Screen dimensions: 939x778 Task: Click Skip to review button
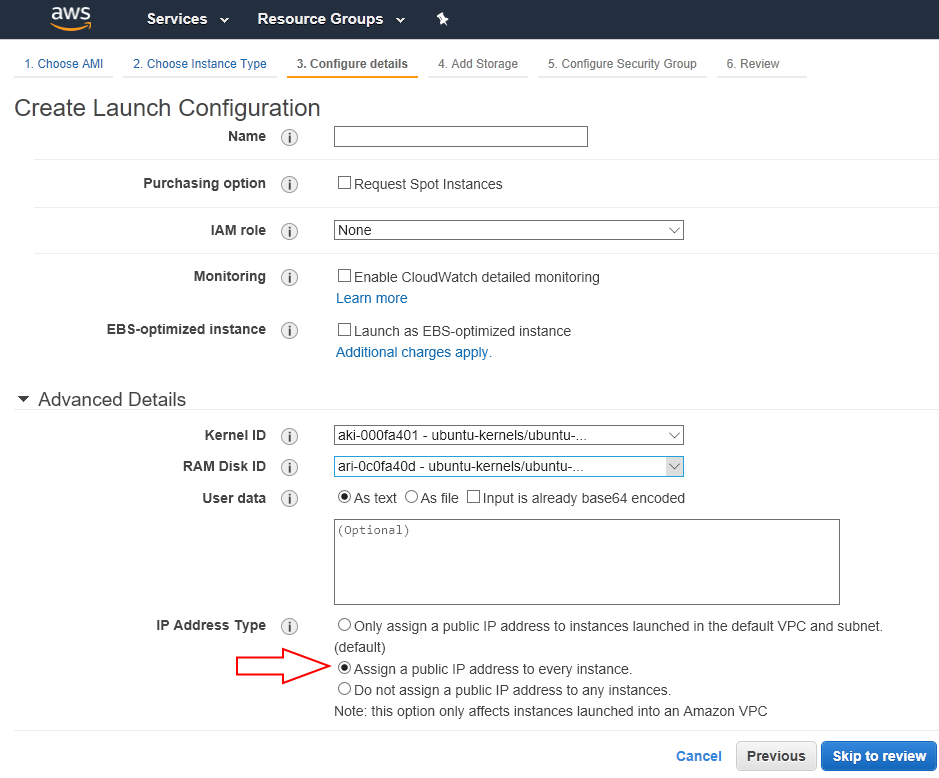[878, 756]
